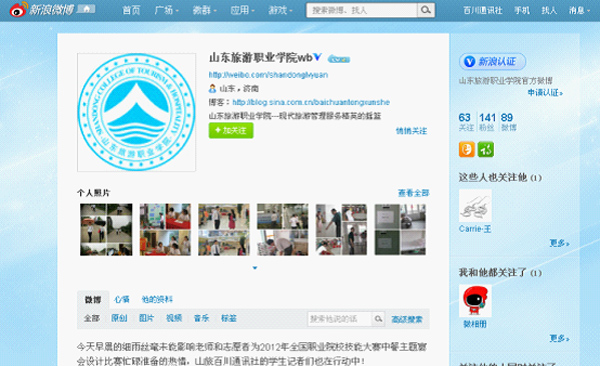Select the 心情 tab
Viewport: 600px width, 366px height.
click(x=122, y=299)
